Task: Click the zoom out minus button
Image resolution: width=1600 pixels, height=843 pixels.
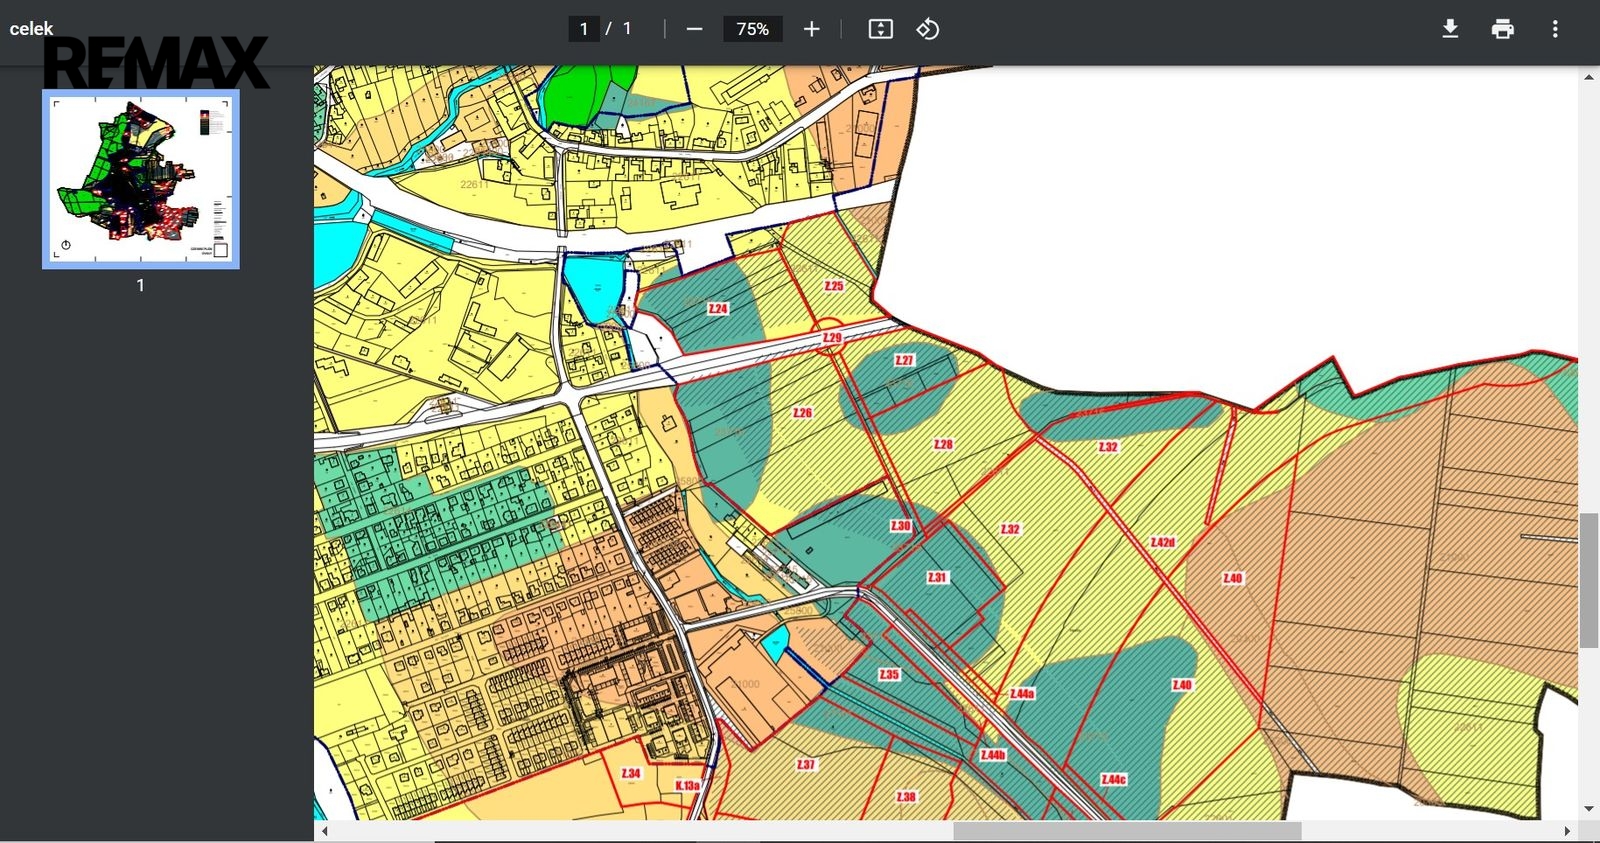Action: point(694,29)
